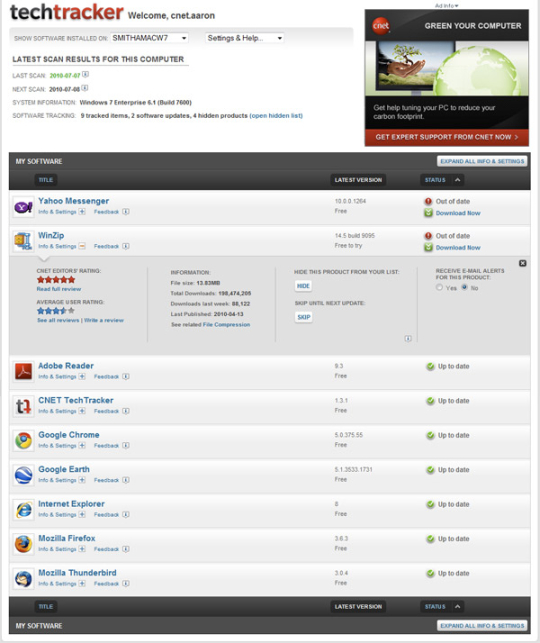Select No for WinZip e-mail alerts

(465, 287)
